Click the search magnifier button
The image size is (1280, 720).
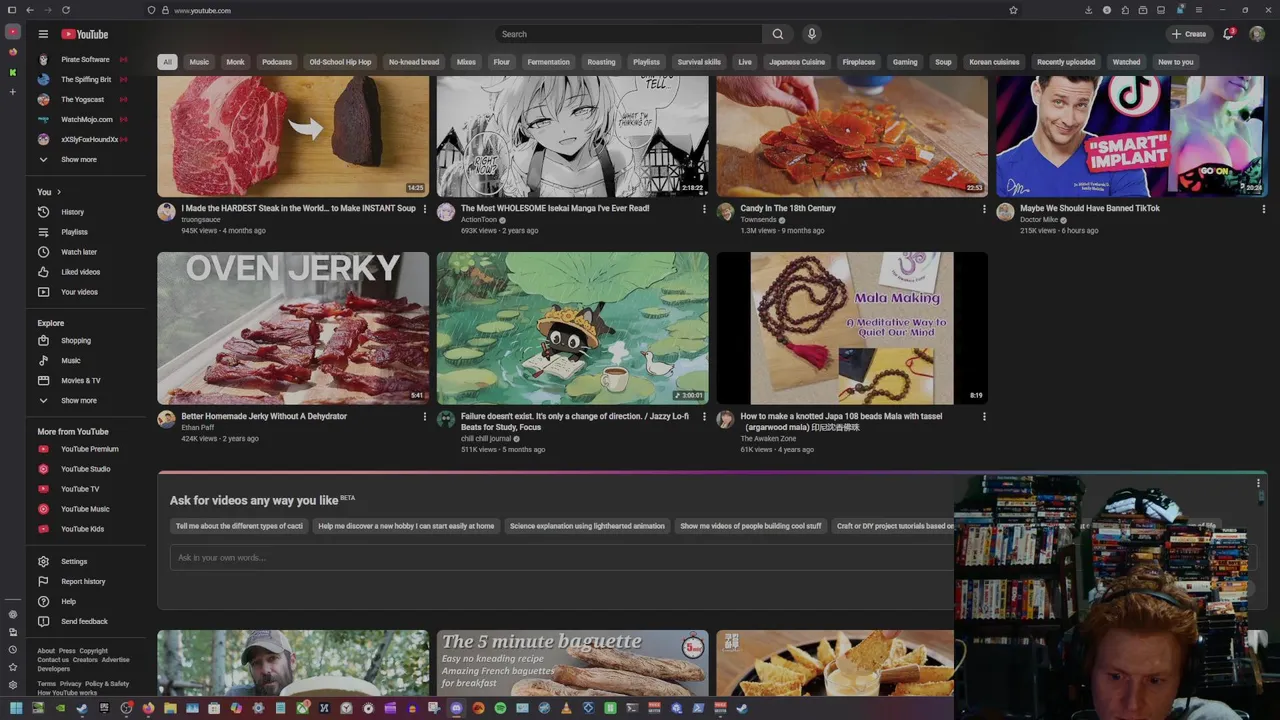pyautogui.click(x=778, y=34)
